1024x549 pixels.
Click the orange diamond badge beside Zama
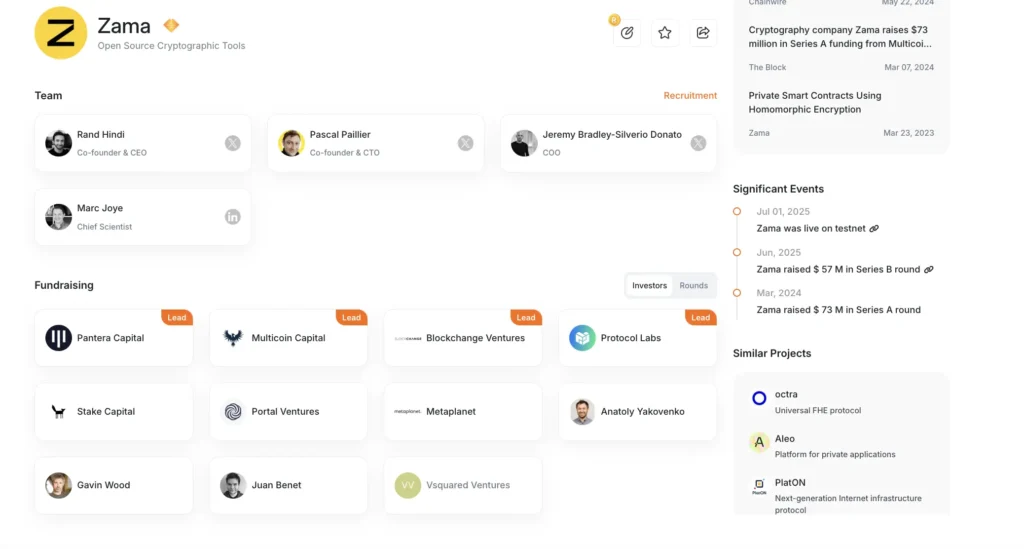[x=171, y=25]
